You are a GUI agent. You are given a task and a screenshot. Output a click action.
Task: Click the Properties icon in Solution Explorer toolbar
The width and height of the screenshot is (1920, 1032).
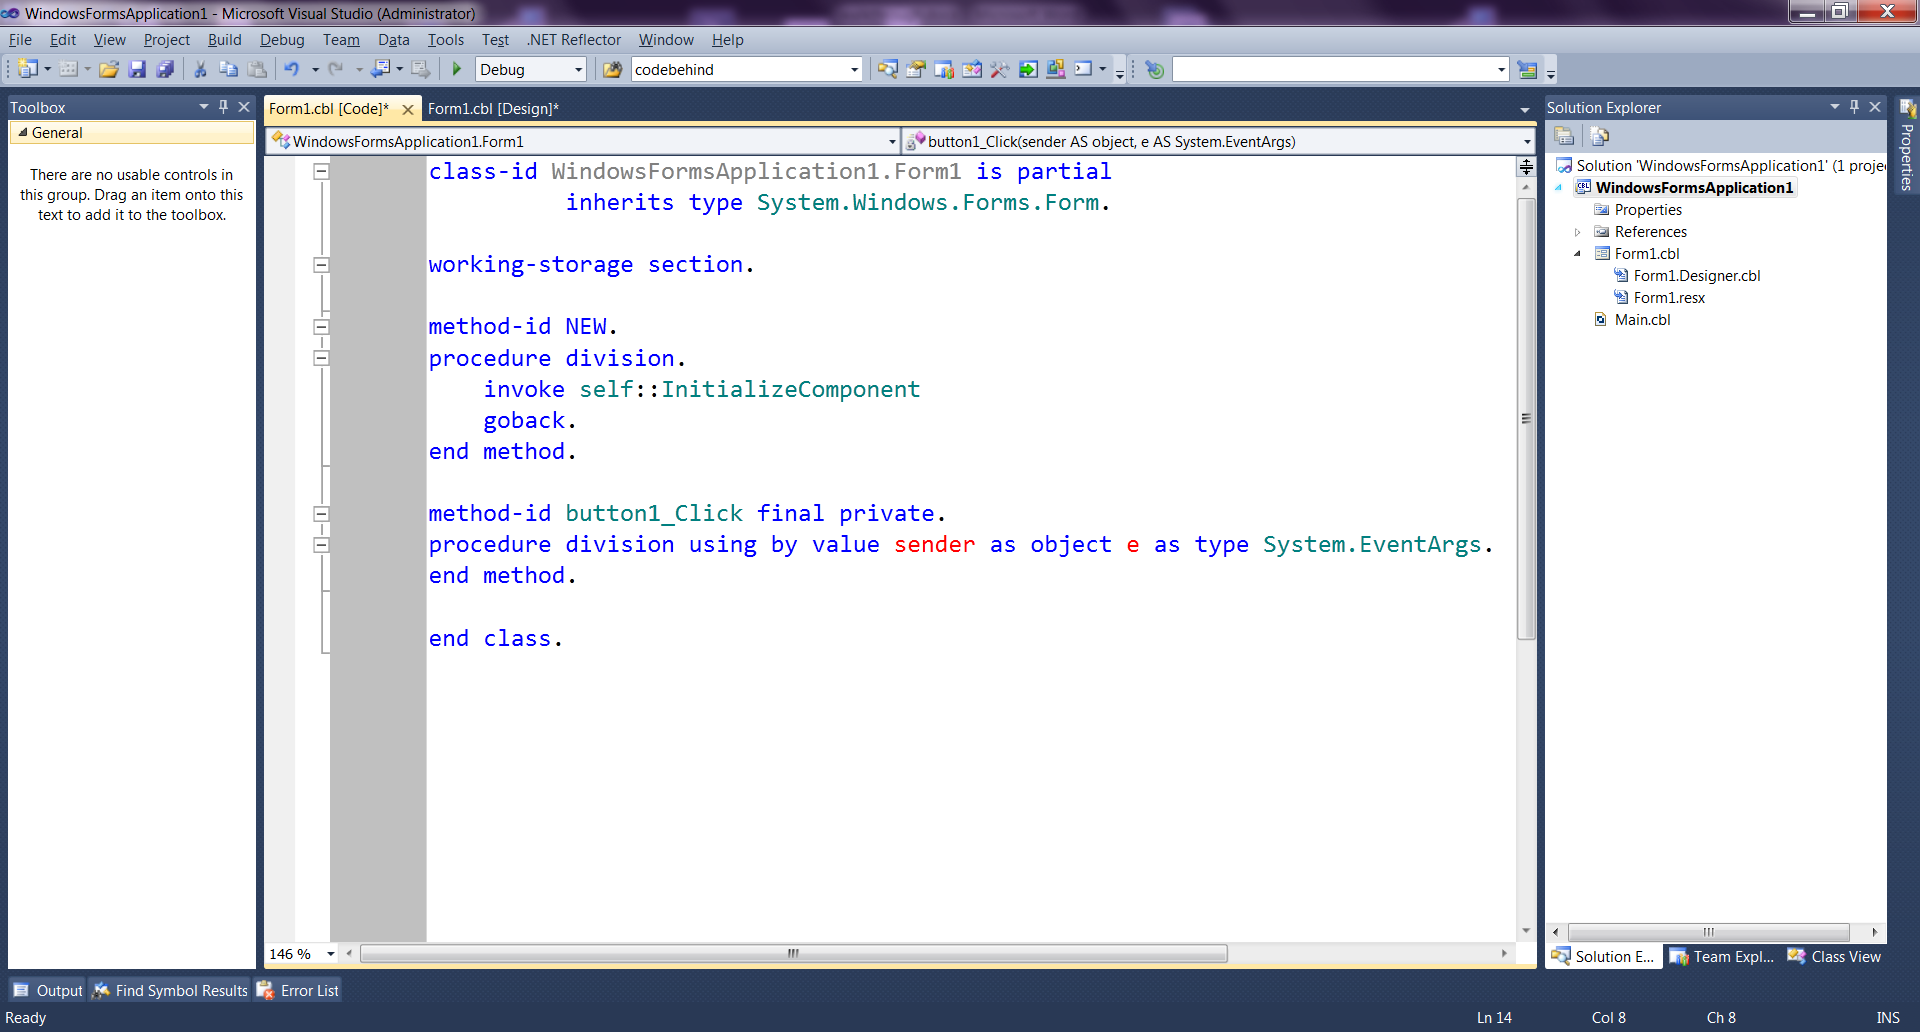pos(1565,136)
